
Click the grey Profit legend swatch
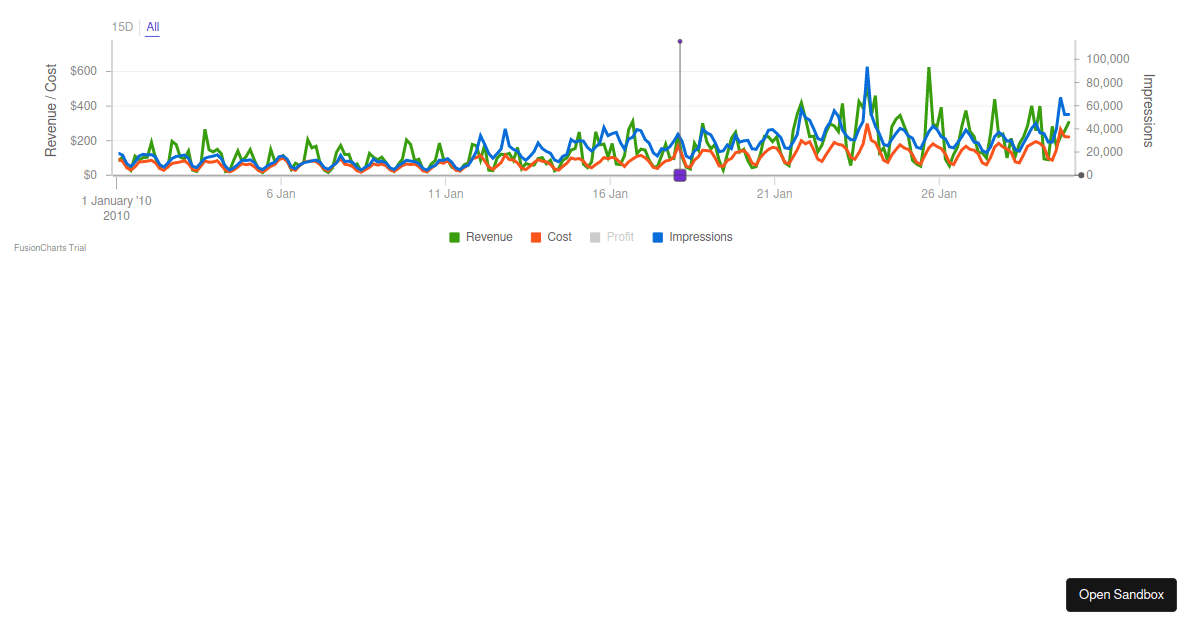point(595,238)
